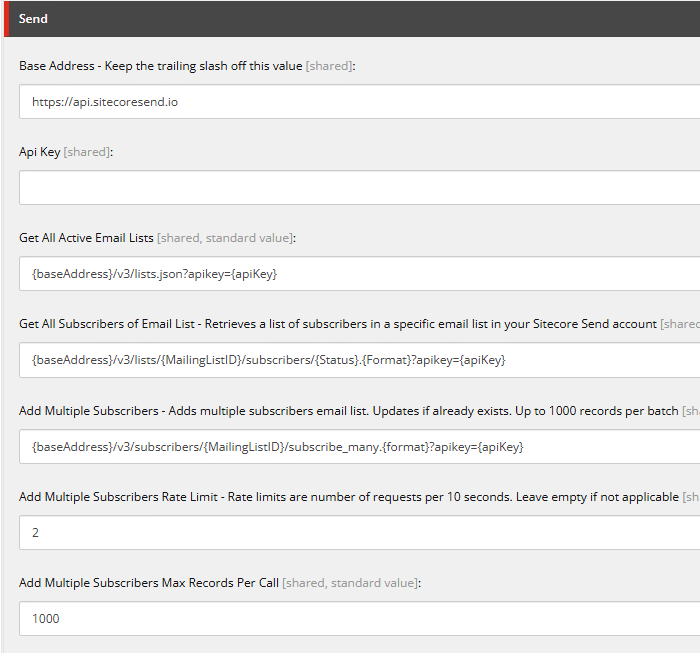The image size is (700, 653).
Task: Click the Rate Limit field containing 2
Action: (359, 533)
